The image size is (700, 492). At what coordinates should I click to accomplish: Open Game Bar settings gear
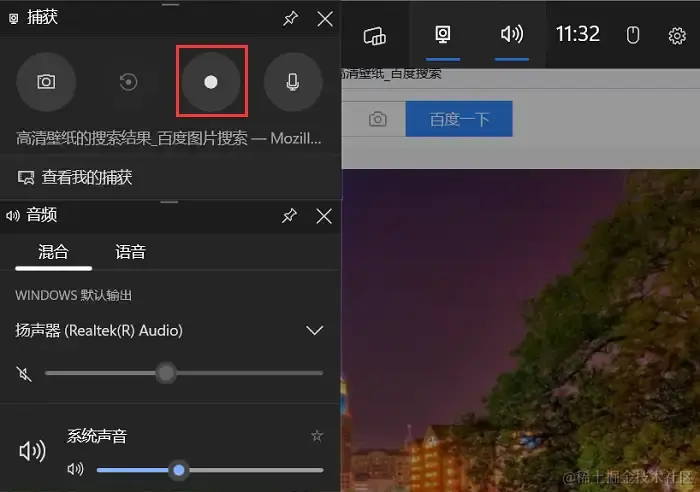point(677,35)
